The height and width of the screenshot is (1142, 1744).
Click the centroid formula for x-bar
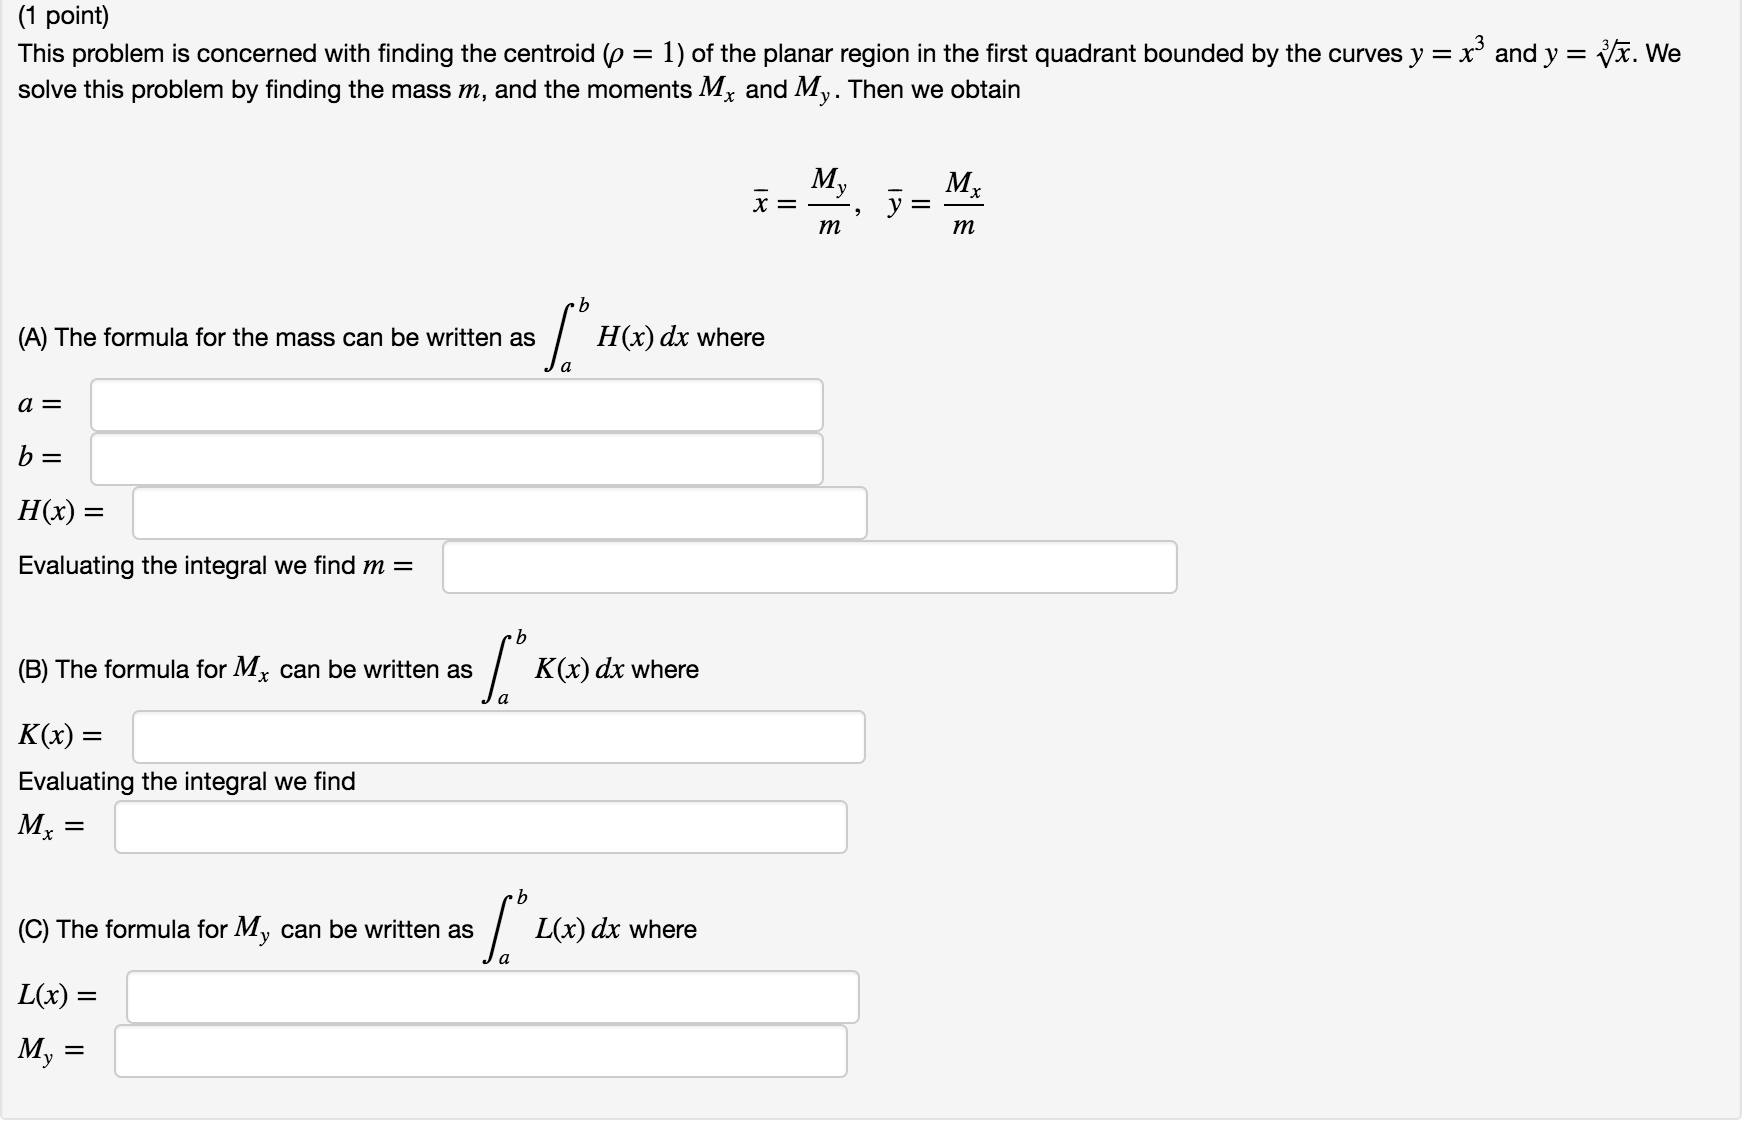(800, 198)
